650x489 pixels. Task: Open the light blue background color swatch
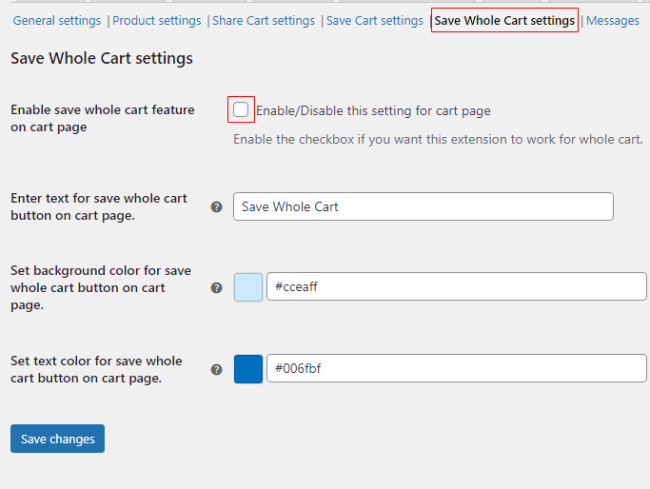coord(248,287)
